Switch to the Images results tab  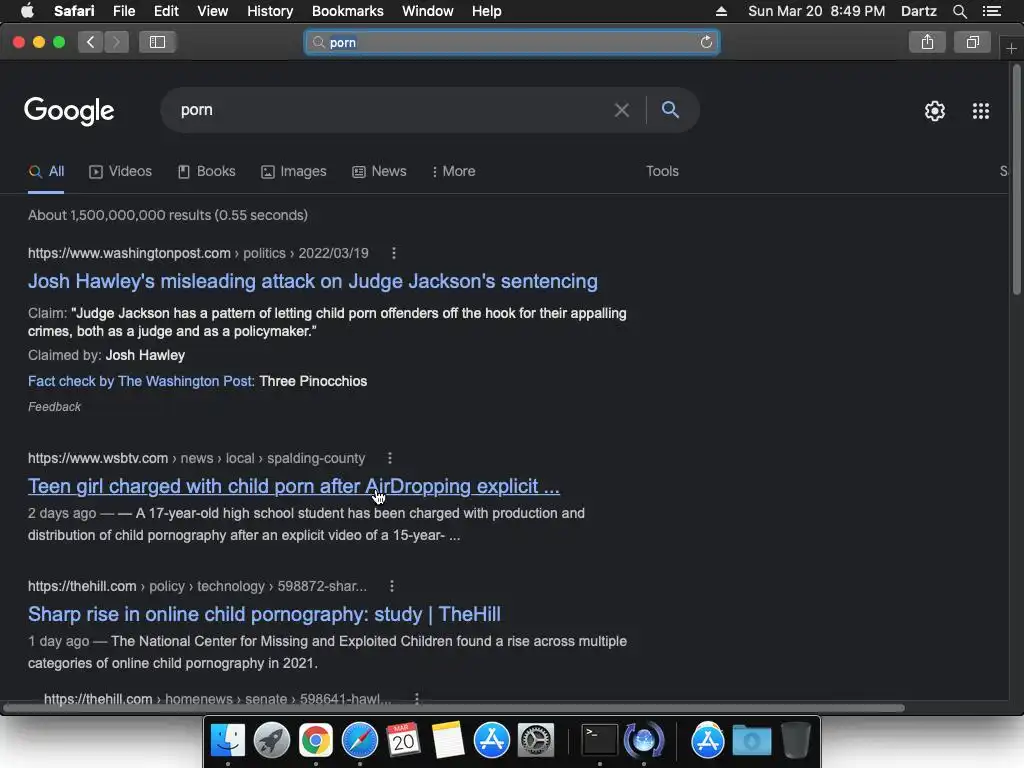pyautogui.click(x=294, y=171)
